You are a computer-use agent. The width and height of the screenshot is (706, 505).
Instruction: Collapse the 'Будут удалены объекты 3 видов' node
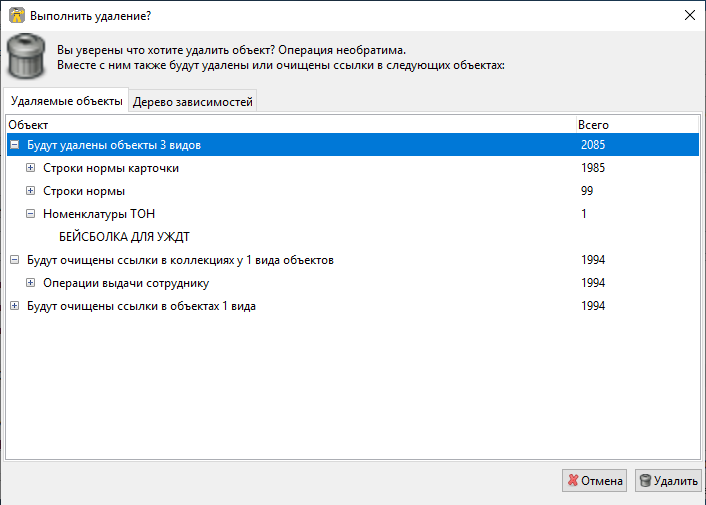14,145
